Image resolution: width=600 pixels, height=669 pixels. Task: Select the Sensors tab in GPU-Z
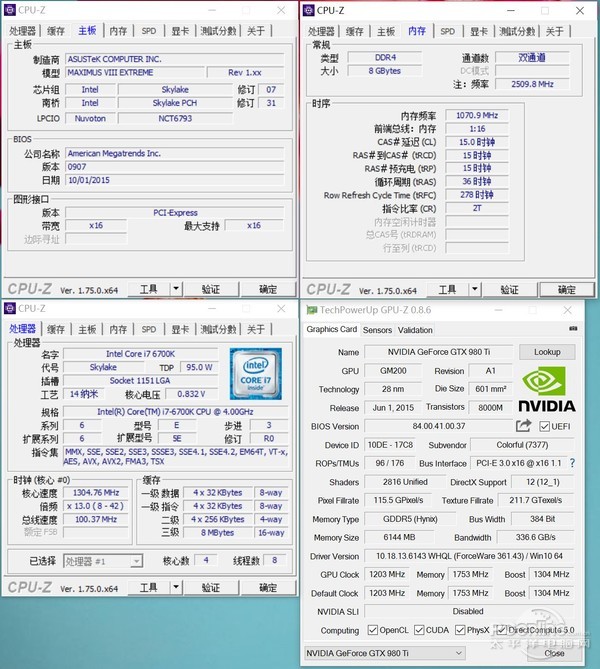tap(377, 330)
